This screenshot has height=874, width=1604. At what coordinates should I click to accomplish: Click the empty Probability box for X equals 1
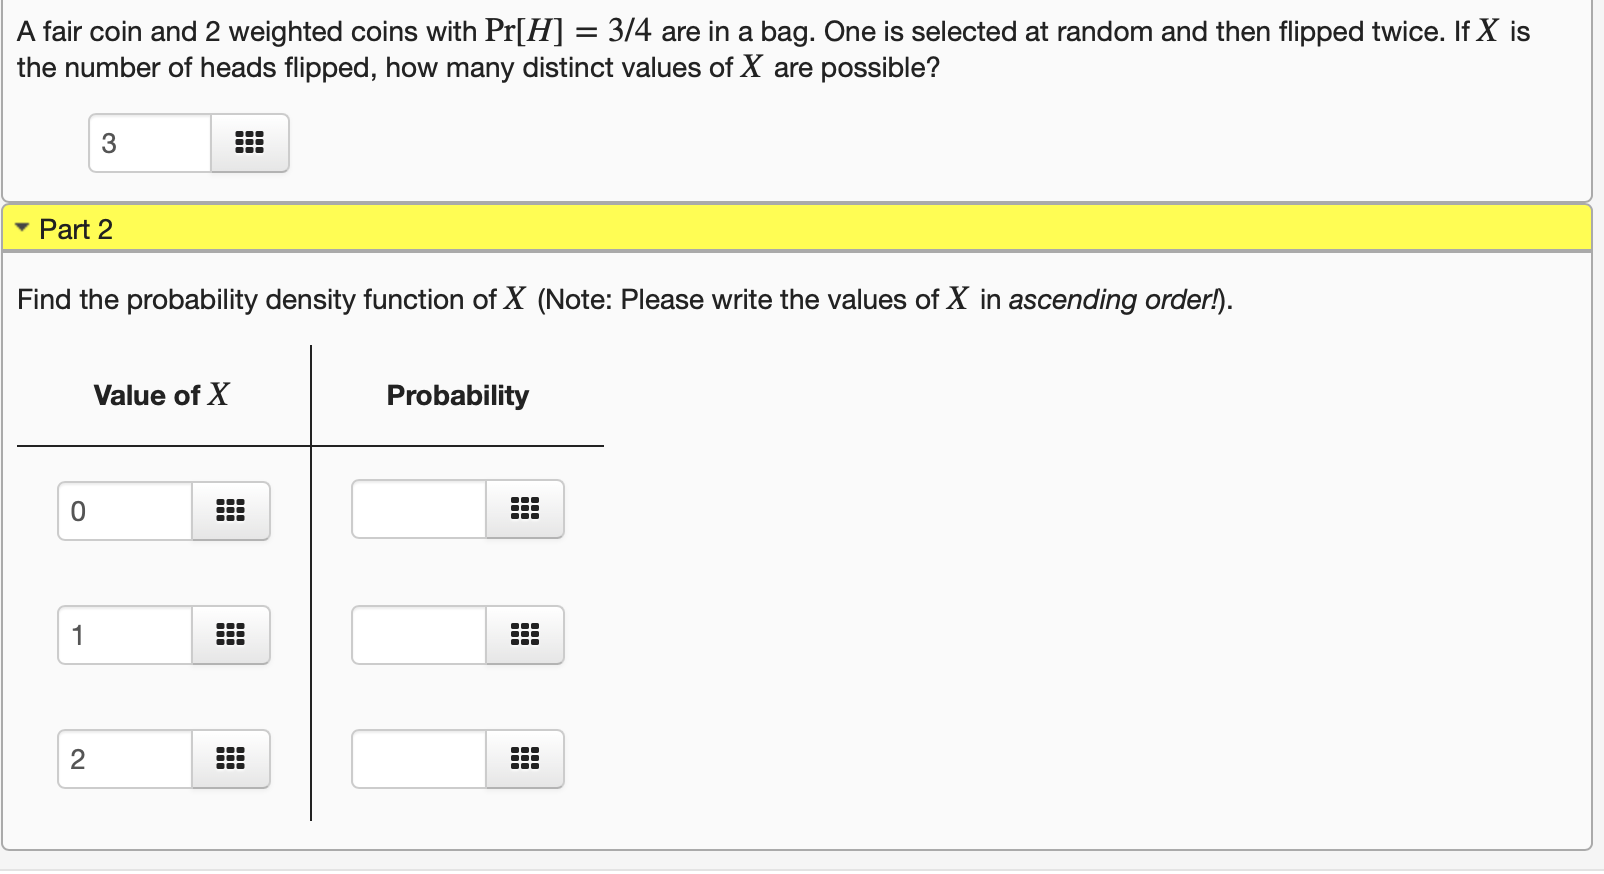click(417, 635)
